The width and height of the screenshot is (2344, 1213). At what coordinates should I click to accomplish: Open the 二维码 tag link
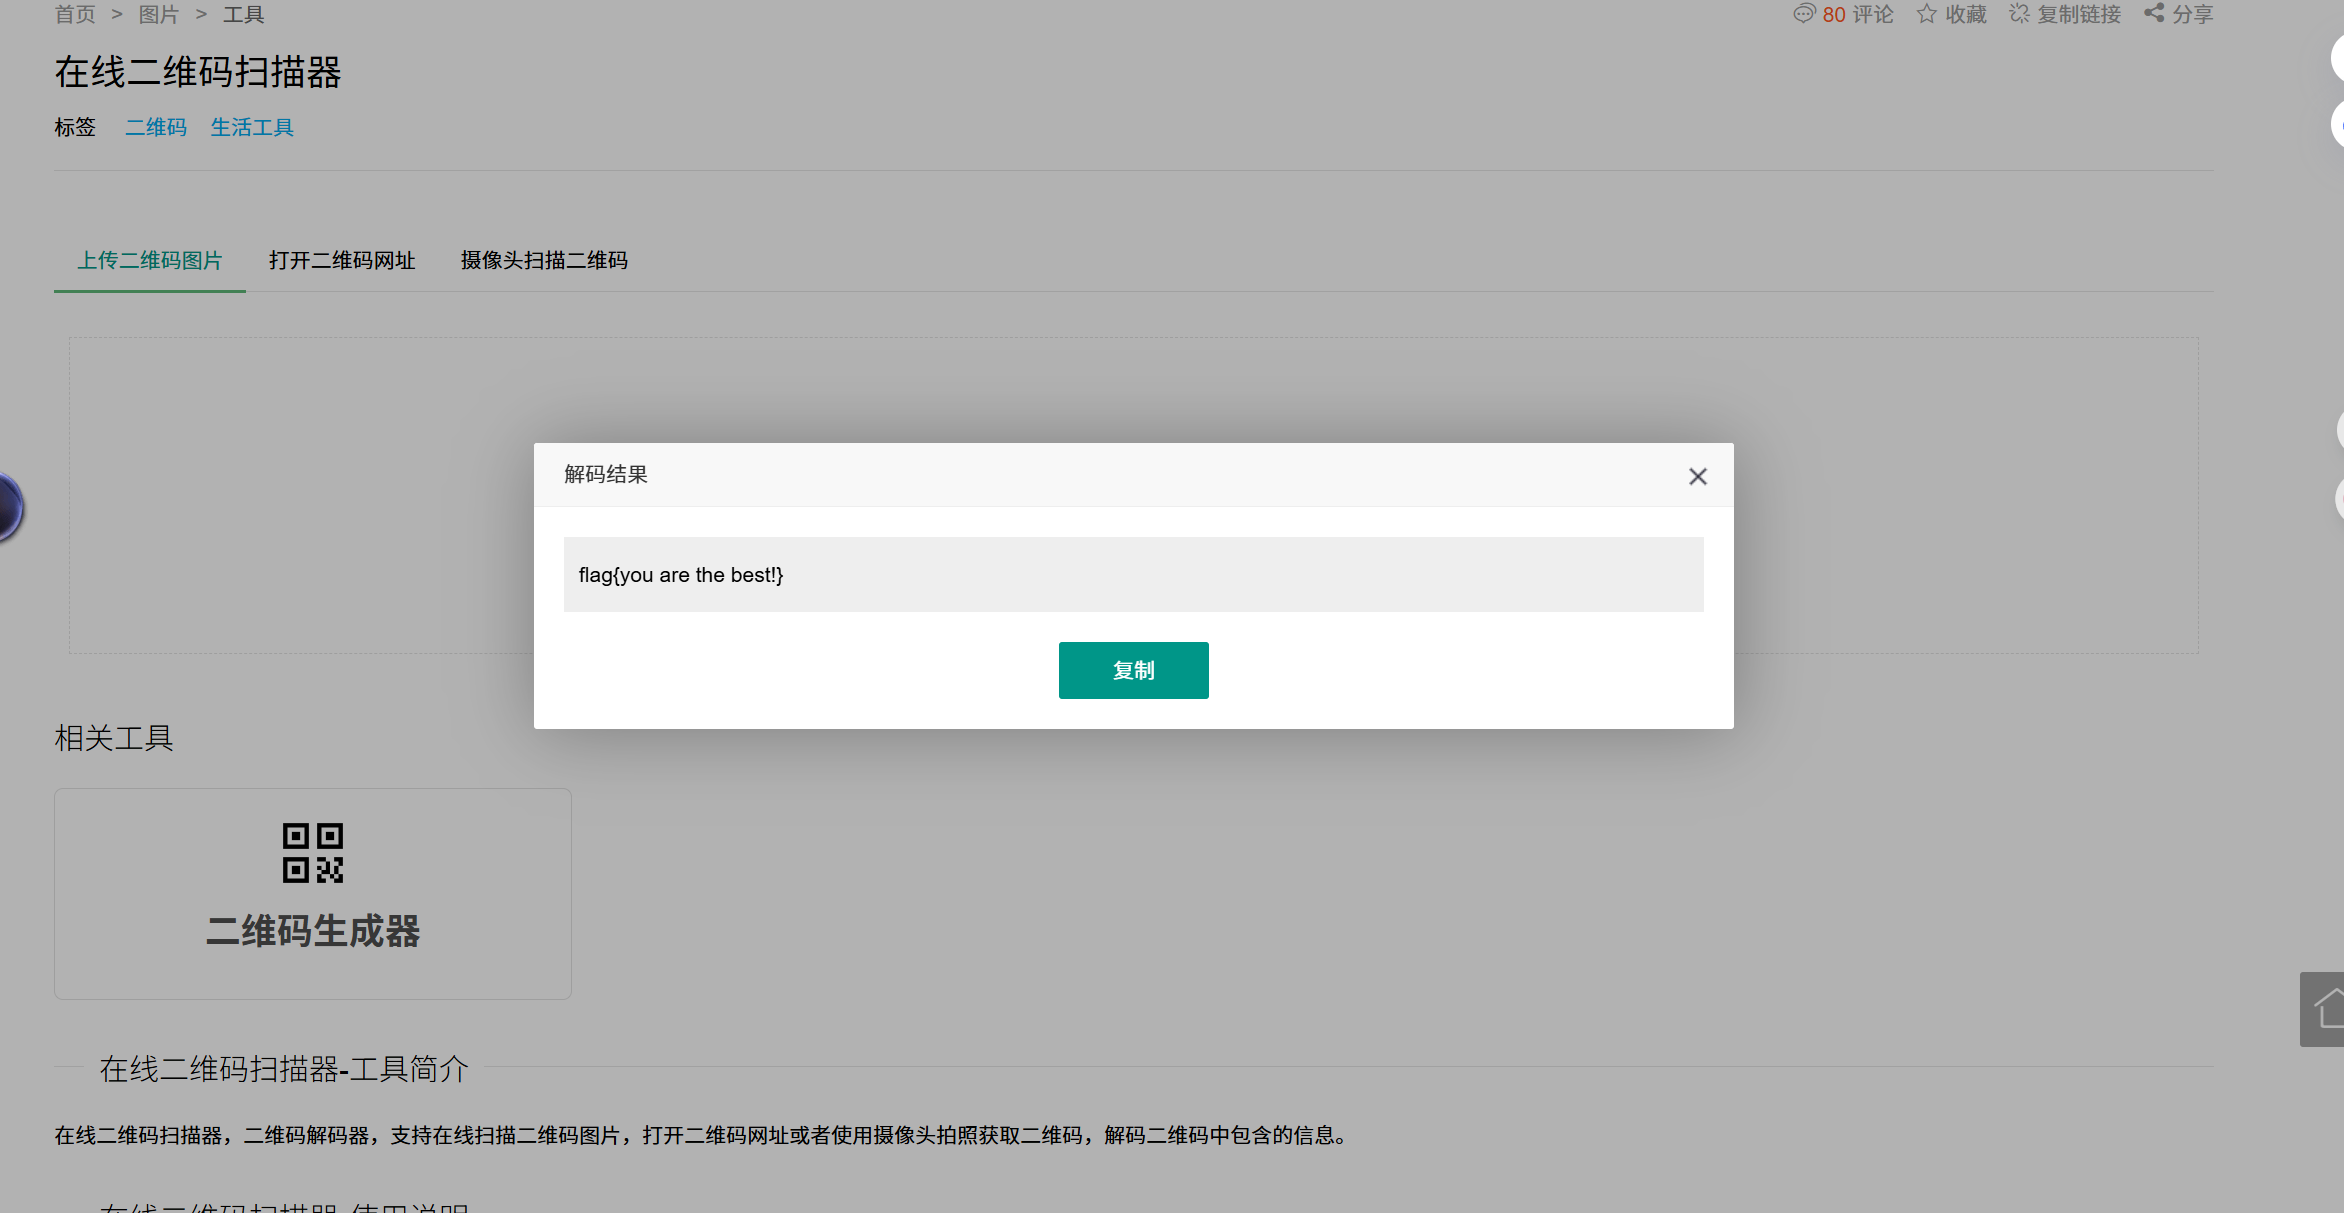[x=156, y=128]
